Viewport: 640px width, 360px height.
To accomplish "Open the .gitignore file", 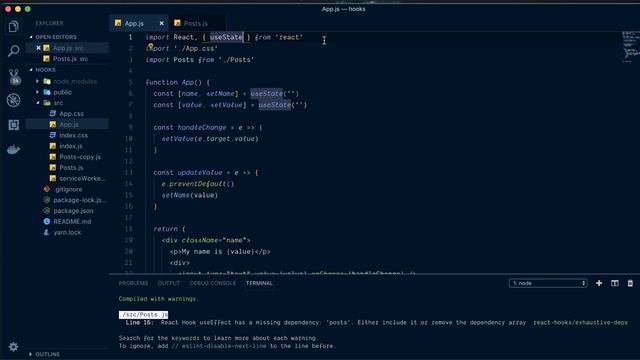I will point(68,189).
